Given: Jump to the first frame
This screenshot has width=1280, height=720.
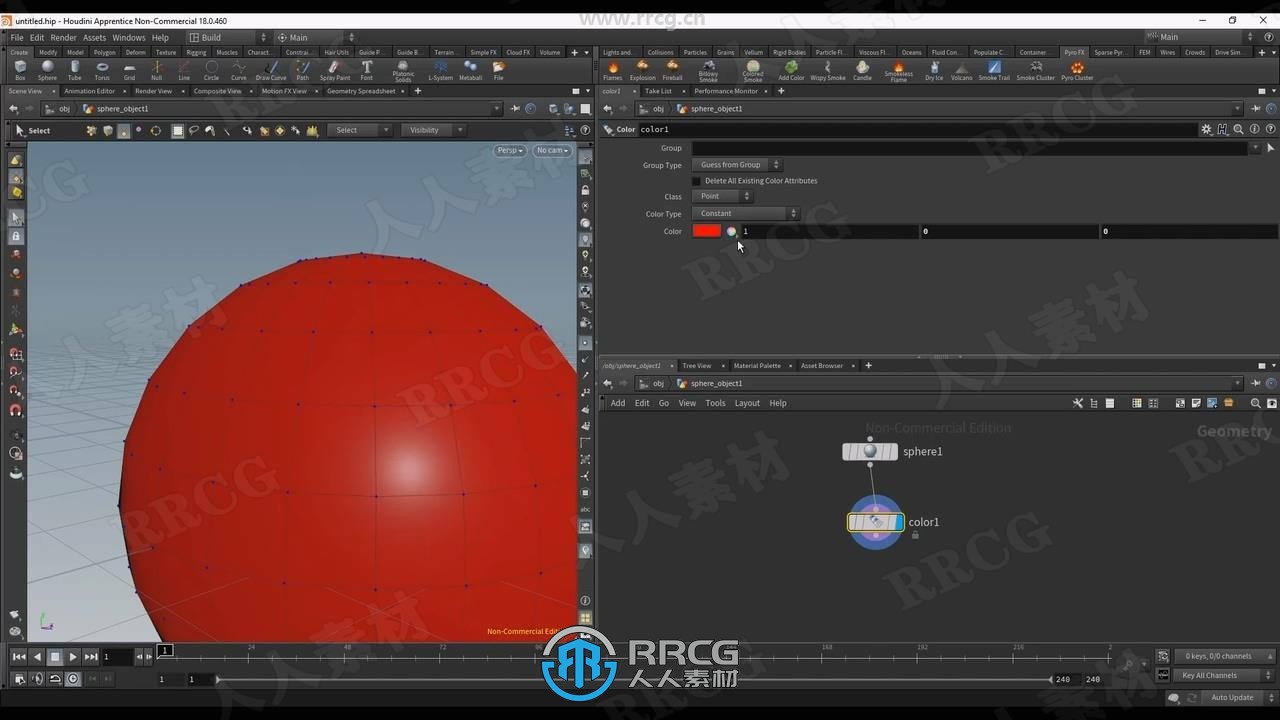Looking at the screenshot, I should 19,657.
